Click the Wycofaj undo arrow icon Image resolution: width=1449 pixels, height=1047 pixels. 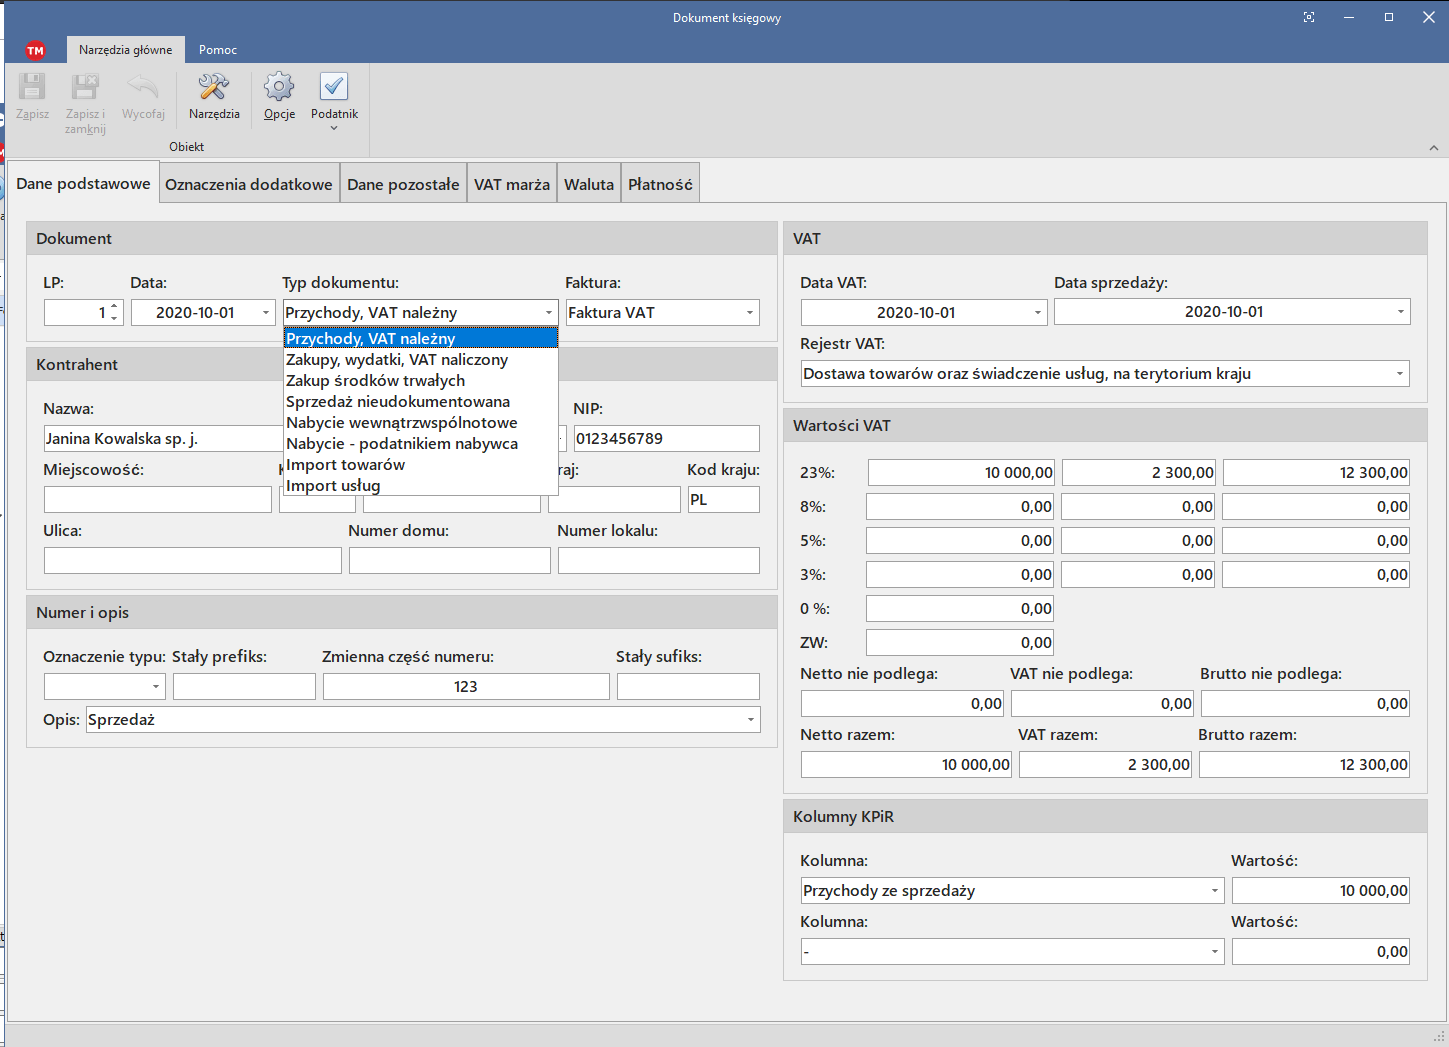click(x=143, y=88)
